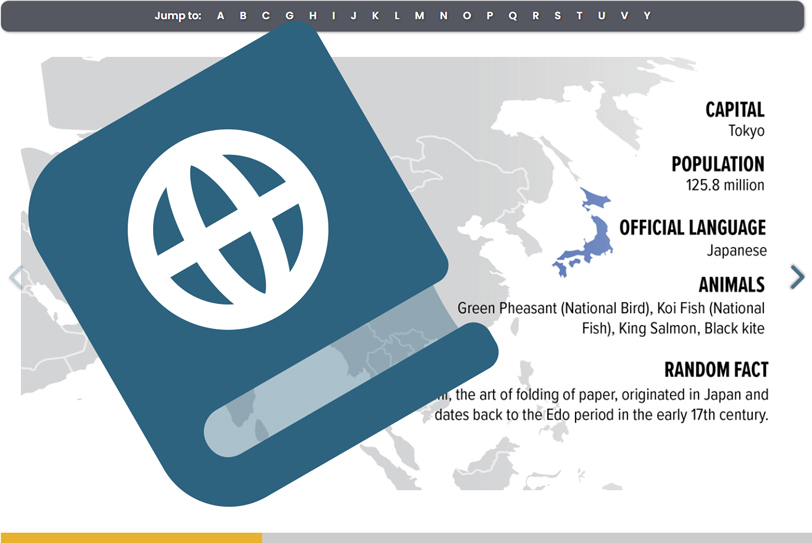Jump to letter Y in index

pyautogui.click(x=647, y=16)
